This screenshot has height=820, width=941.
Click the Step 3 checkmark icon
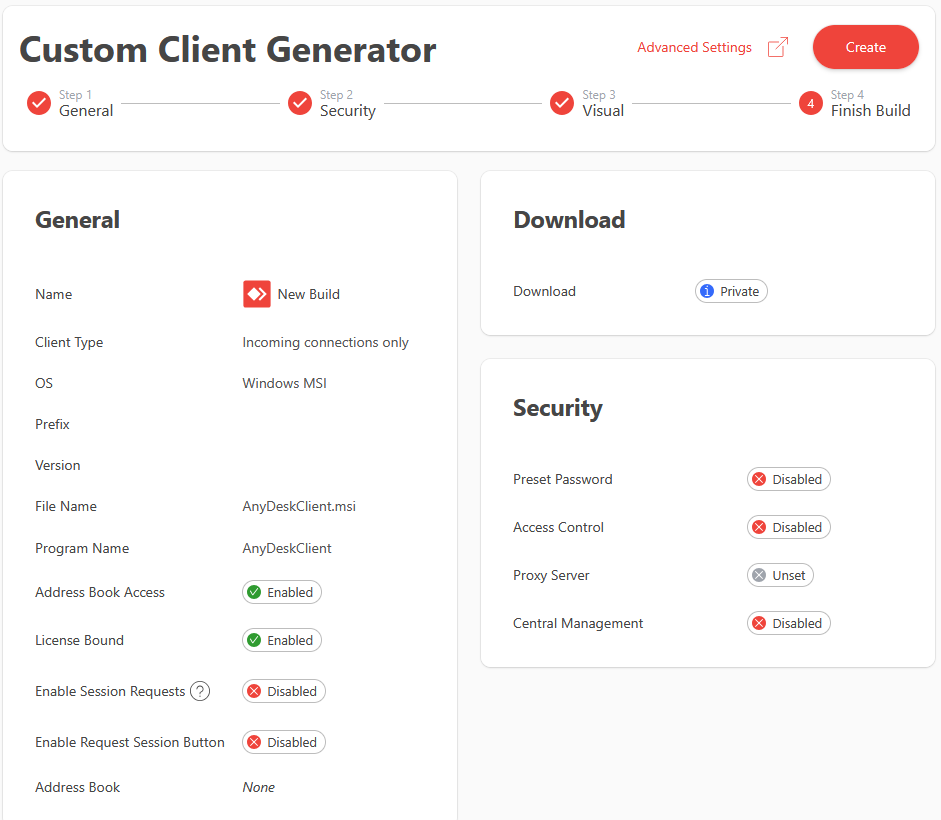coord(562,103)
